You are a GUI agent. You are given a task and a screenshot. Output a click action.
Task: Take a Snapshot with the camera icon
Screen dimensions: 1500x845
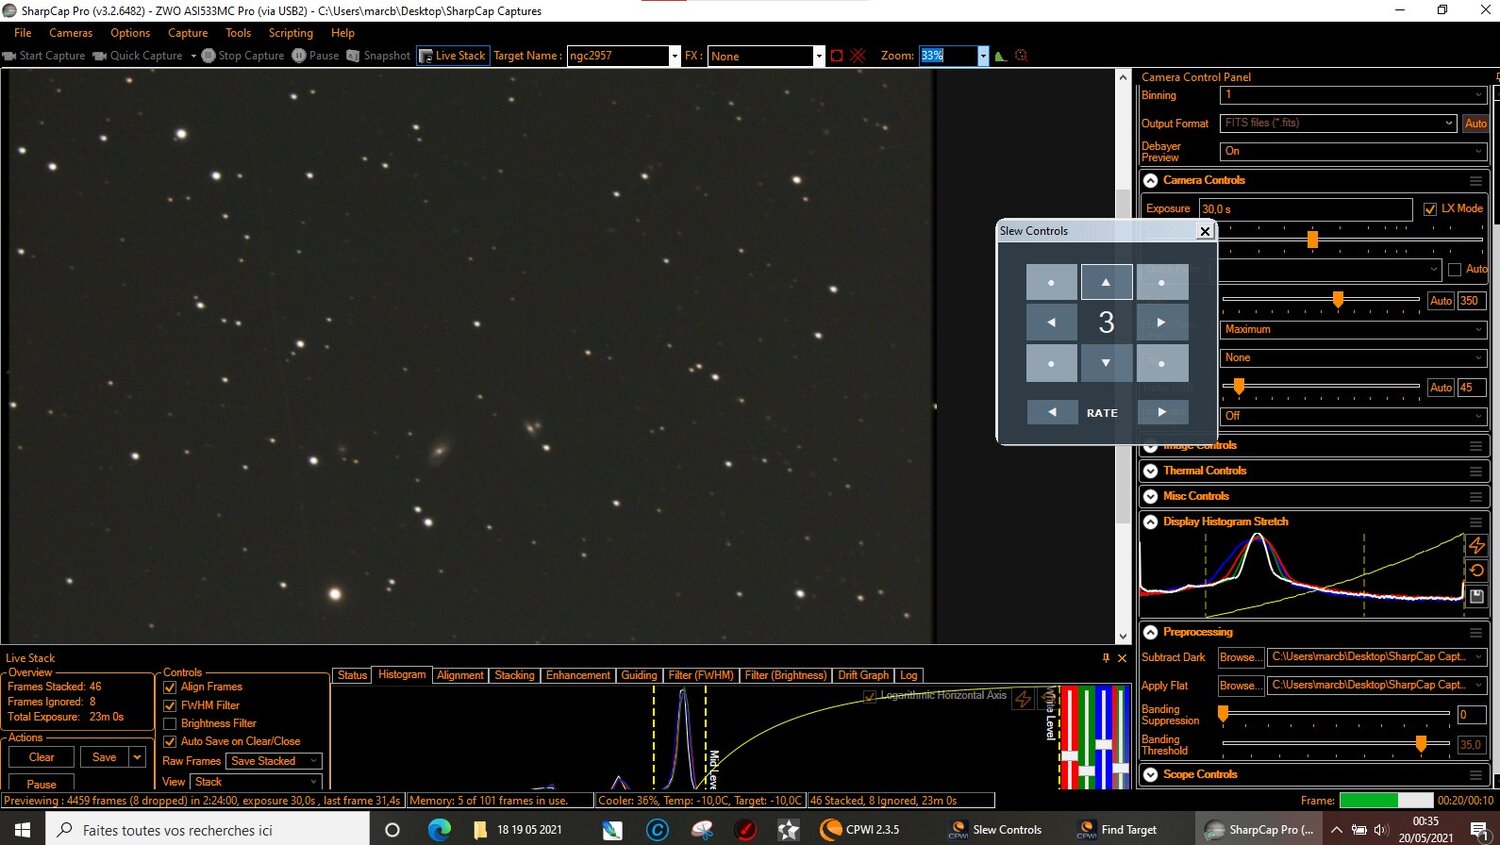354,55
